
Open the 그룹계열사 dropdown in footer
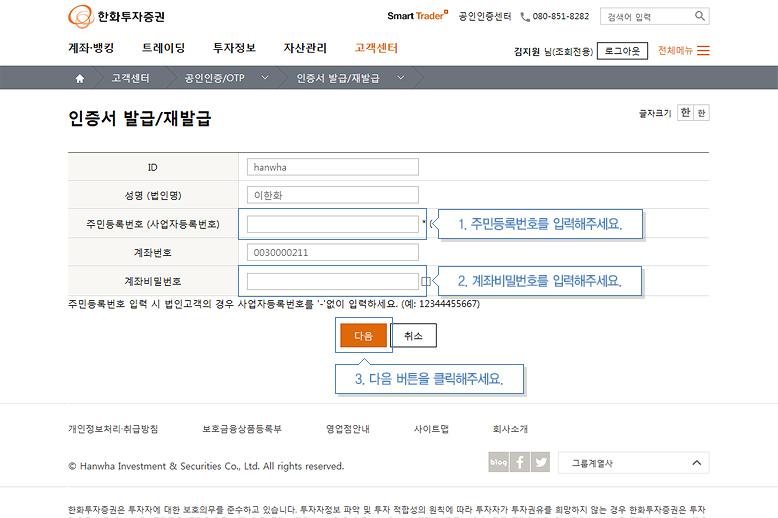[x=633, y=463]
